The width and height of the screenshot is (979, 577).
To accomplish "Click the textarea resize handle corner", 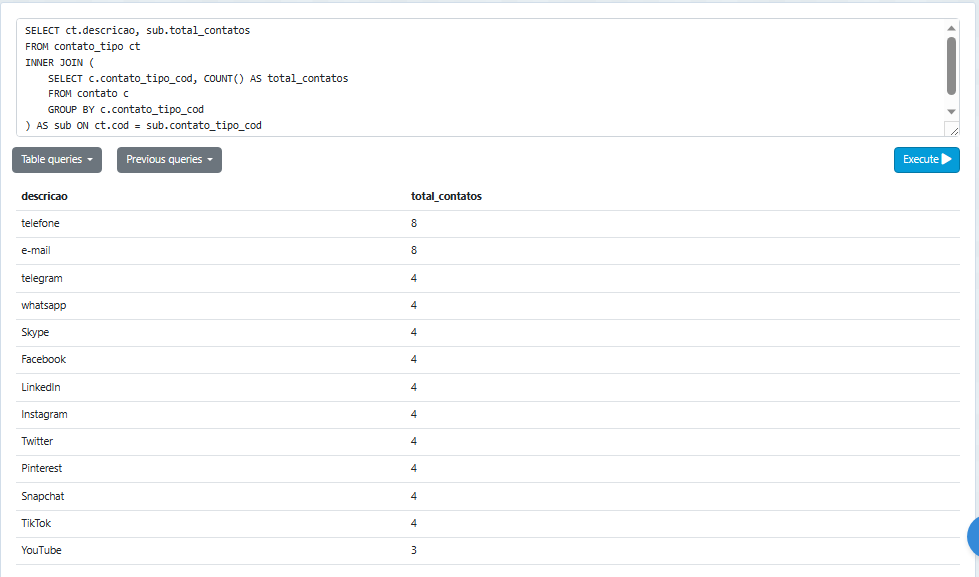I will click(x=953, y=130).
